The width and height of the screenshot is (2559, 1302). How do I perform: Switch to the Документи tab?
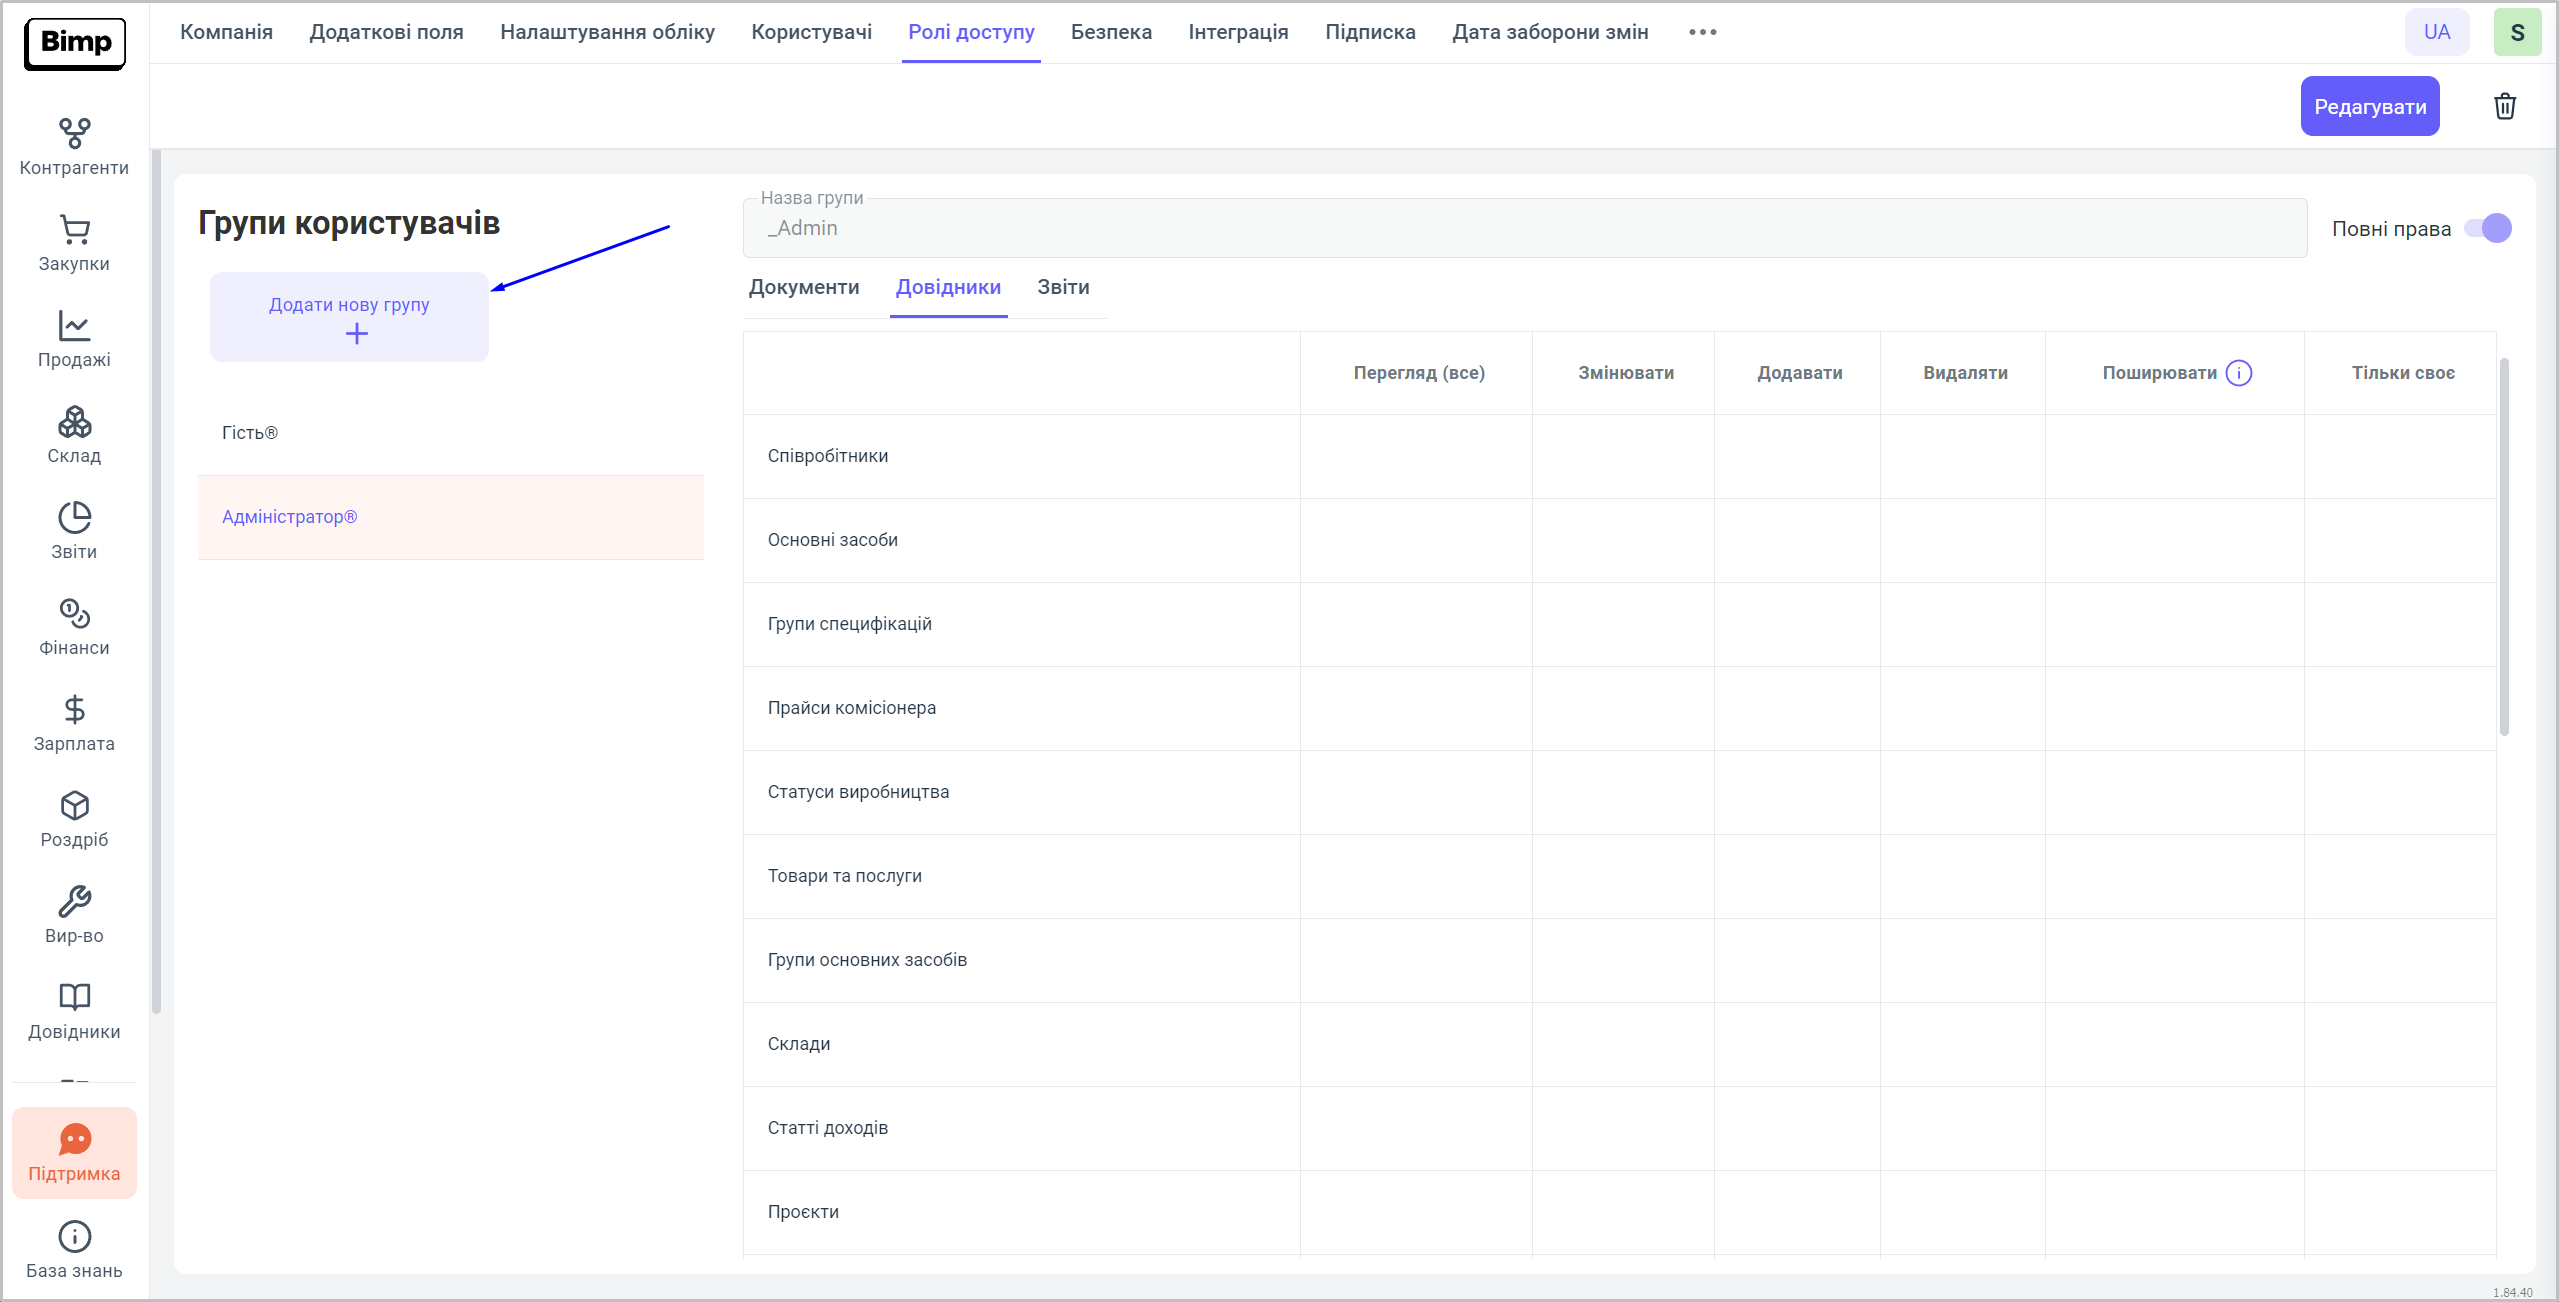click(x=803, y=287)
